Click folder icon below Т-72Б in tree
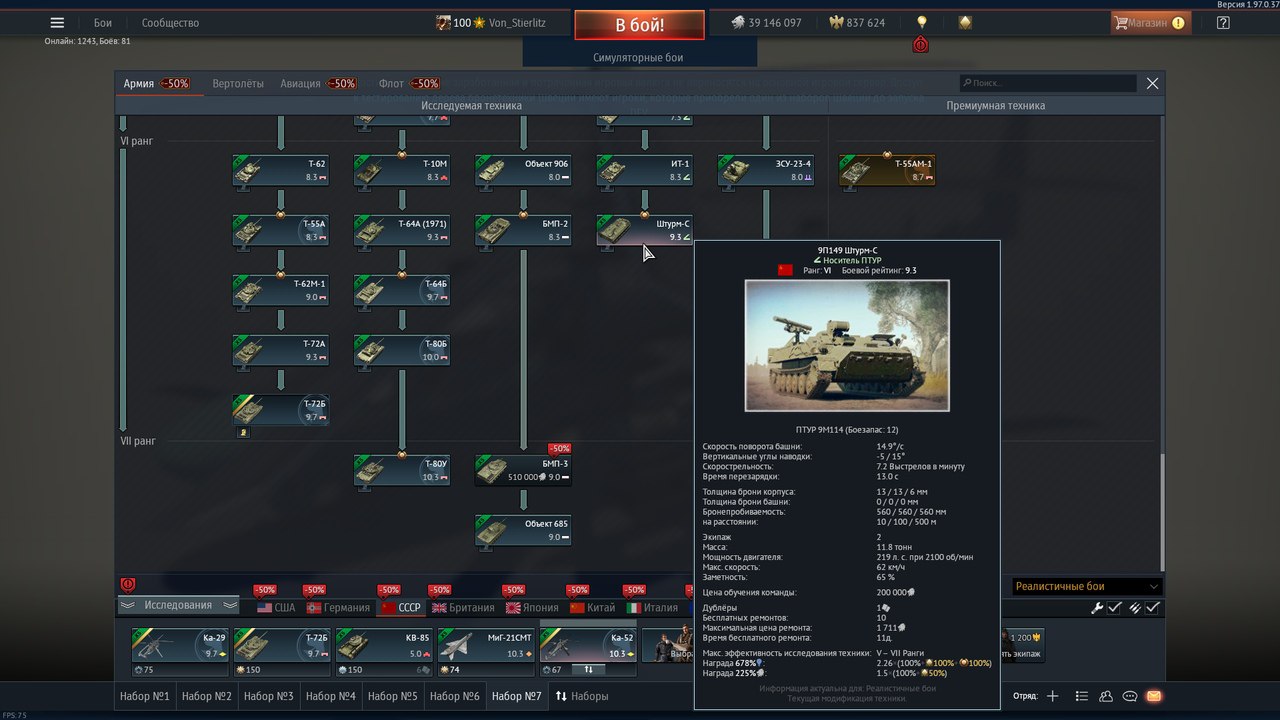This screenshot has height=720, width=1280. [243, 432]
